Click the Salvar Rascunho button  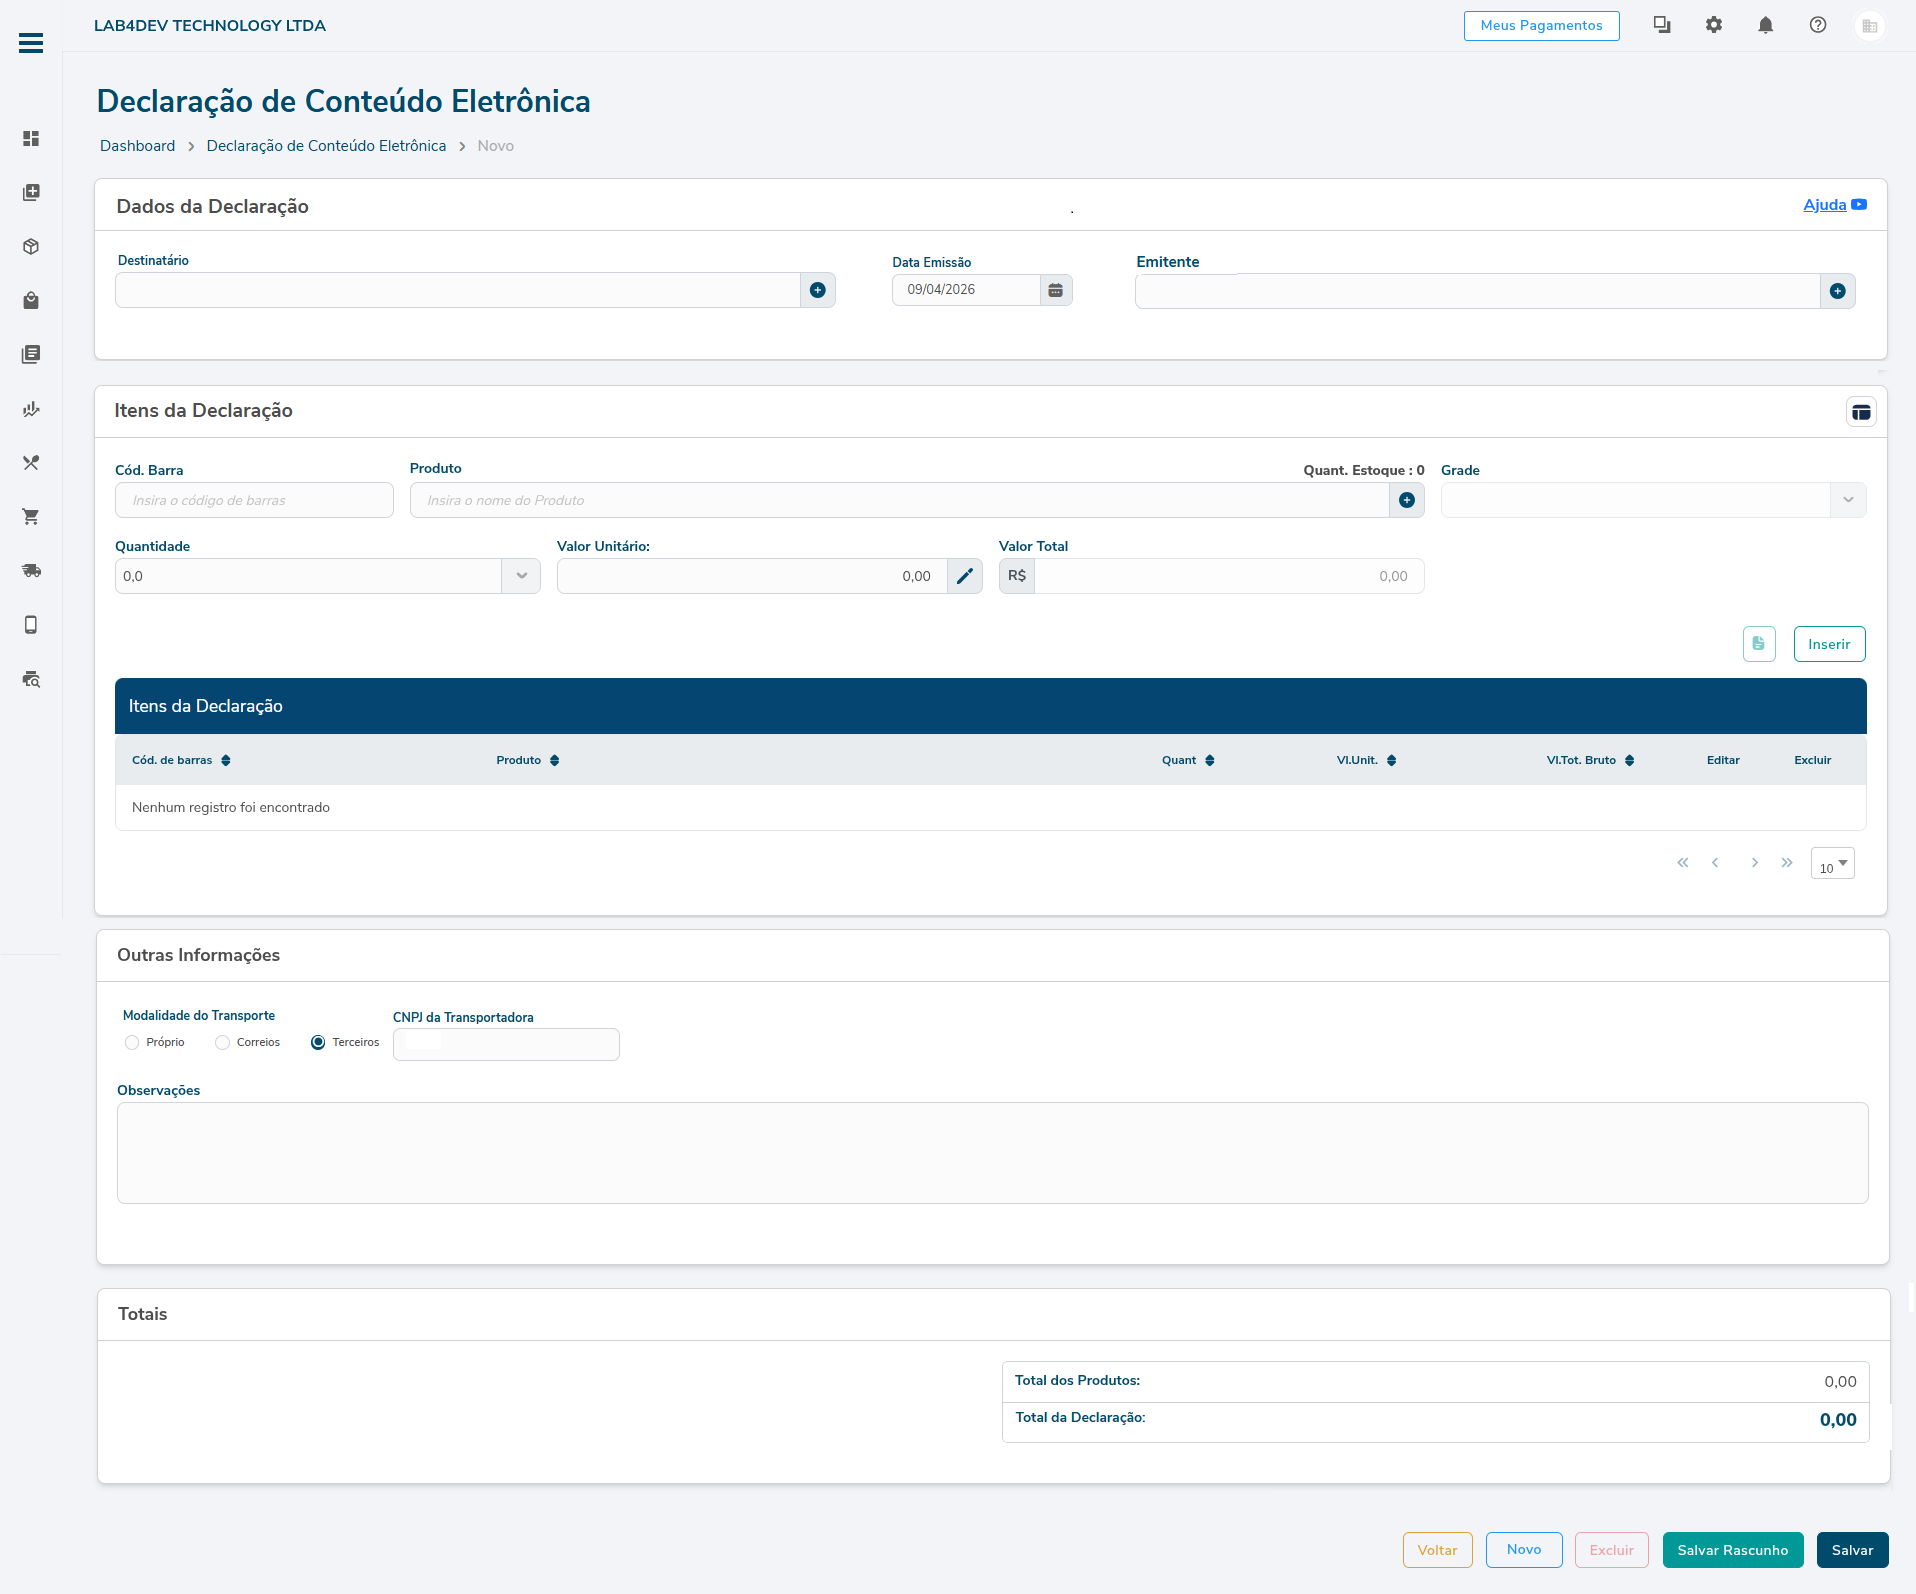pos(1732,1550)
